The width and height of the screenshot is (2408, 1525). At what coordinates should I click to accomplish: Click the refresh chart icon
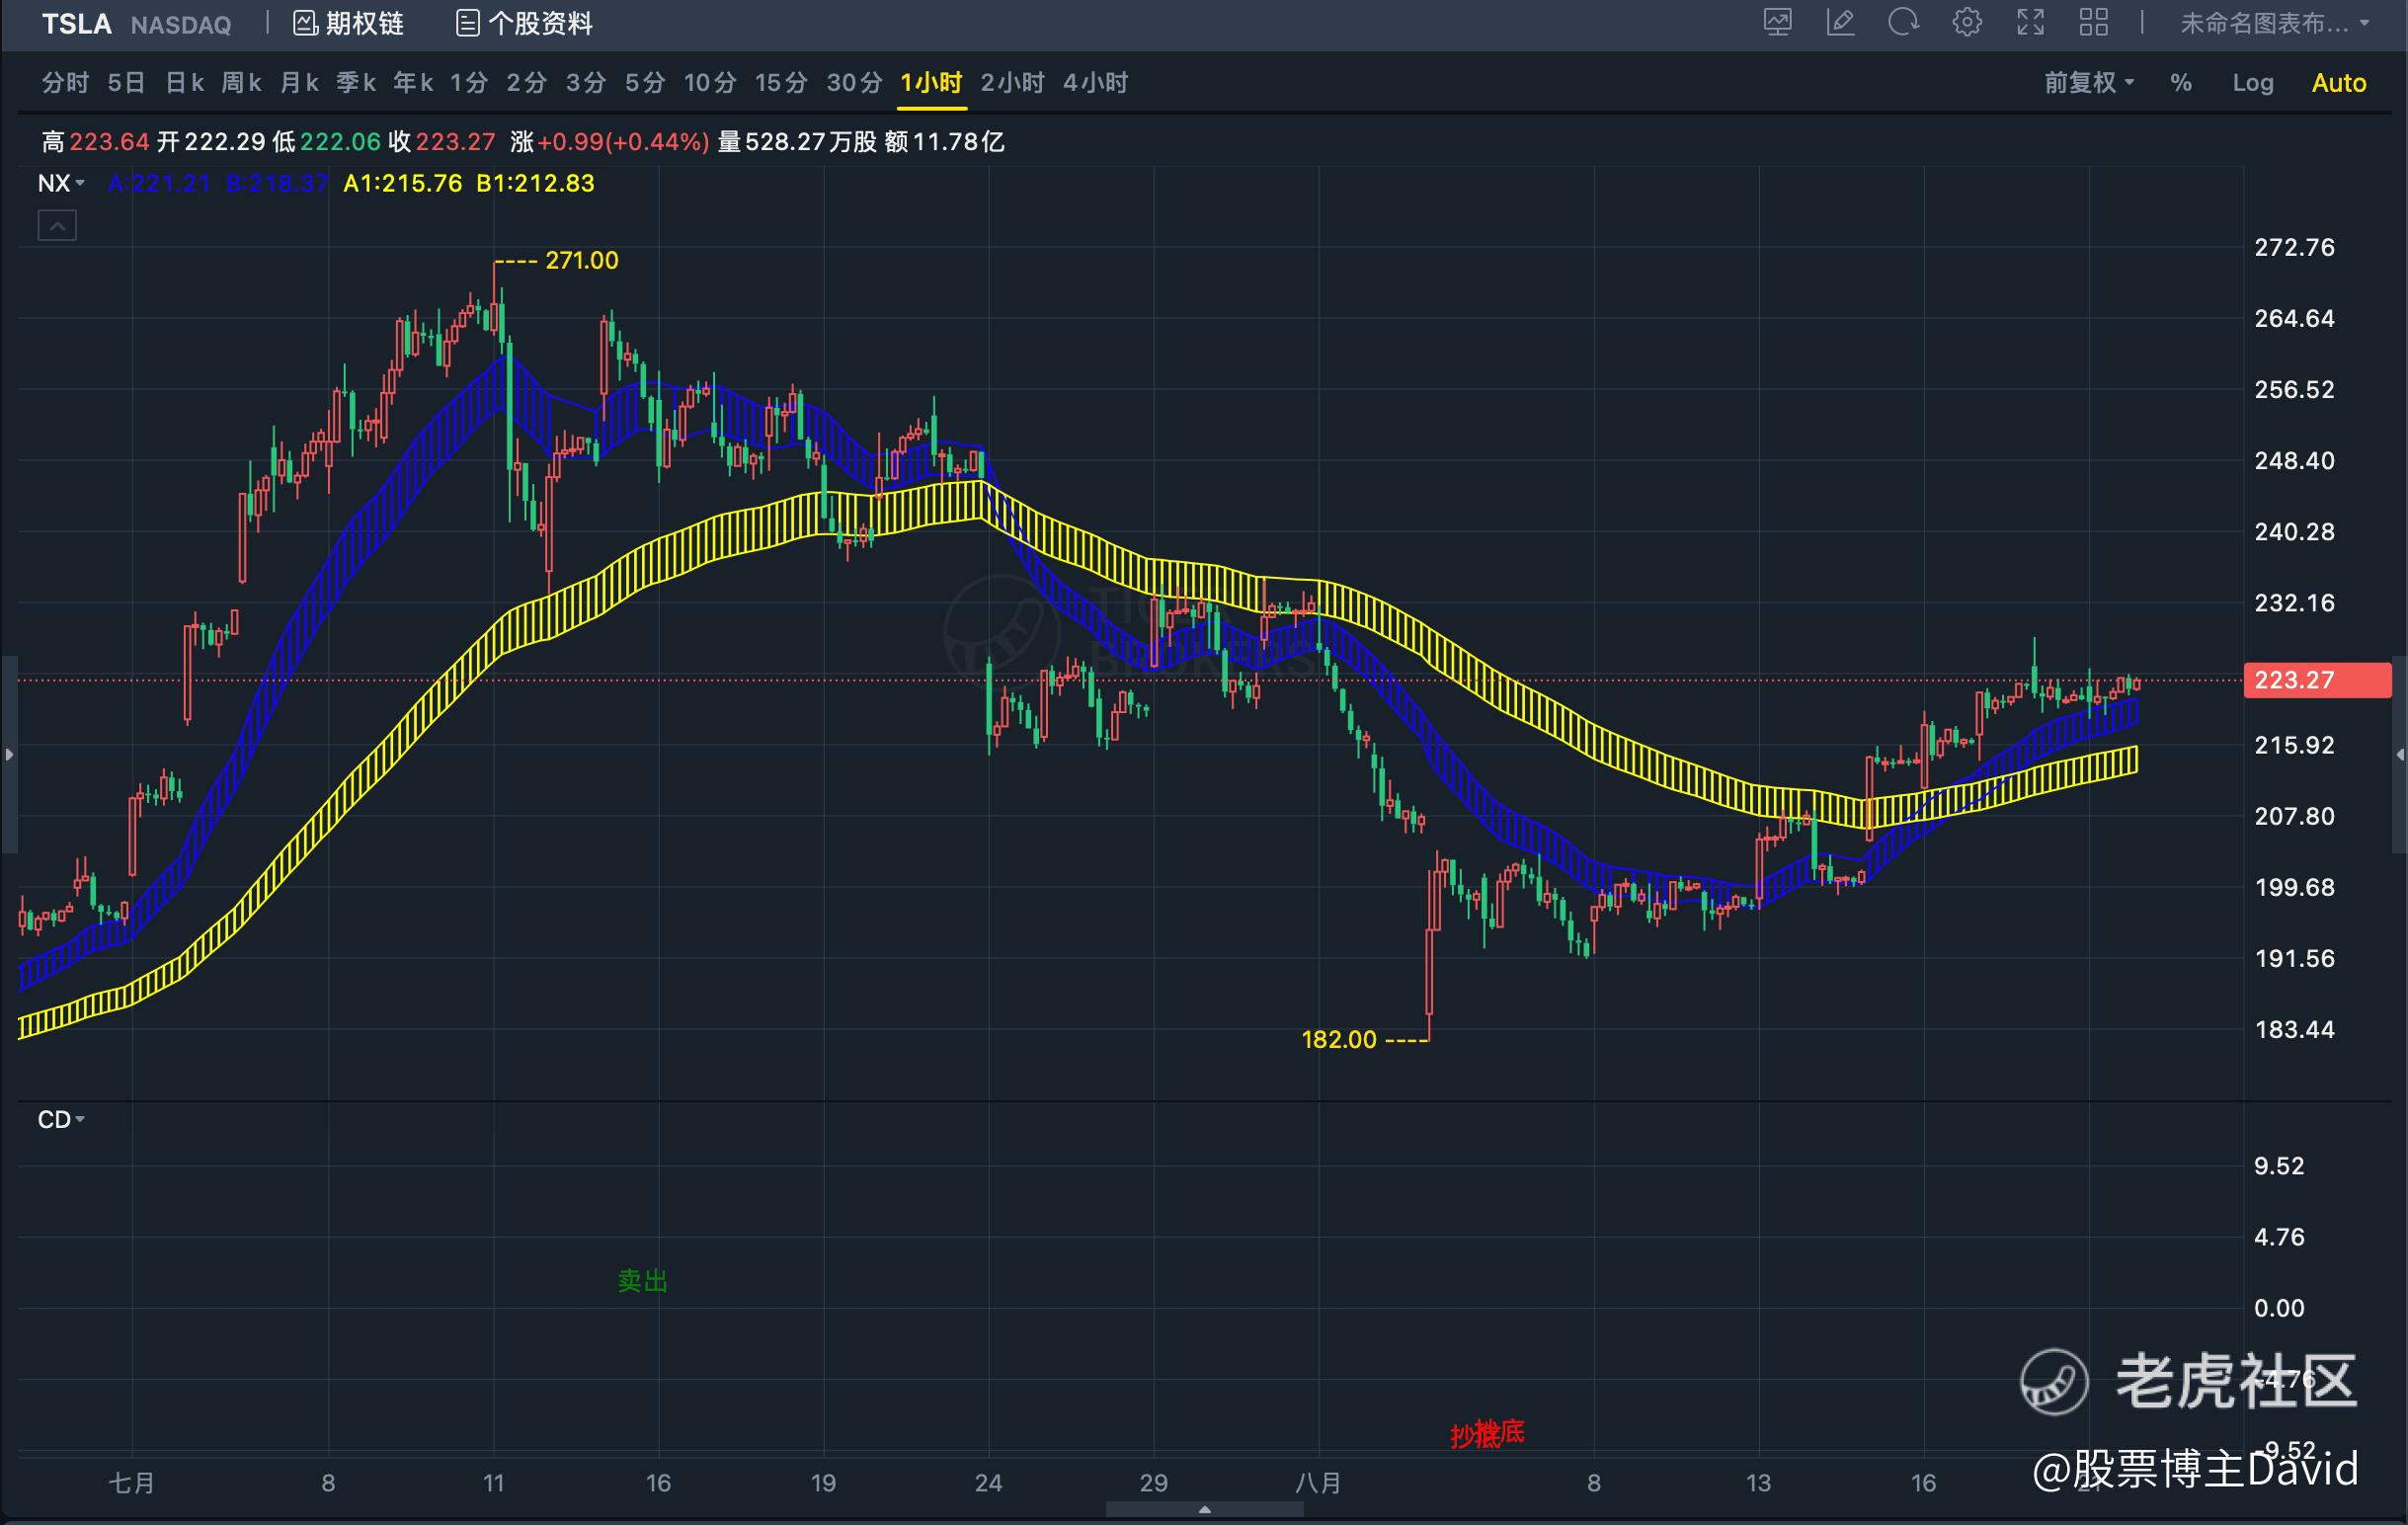click(x=1903, y=22)
